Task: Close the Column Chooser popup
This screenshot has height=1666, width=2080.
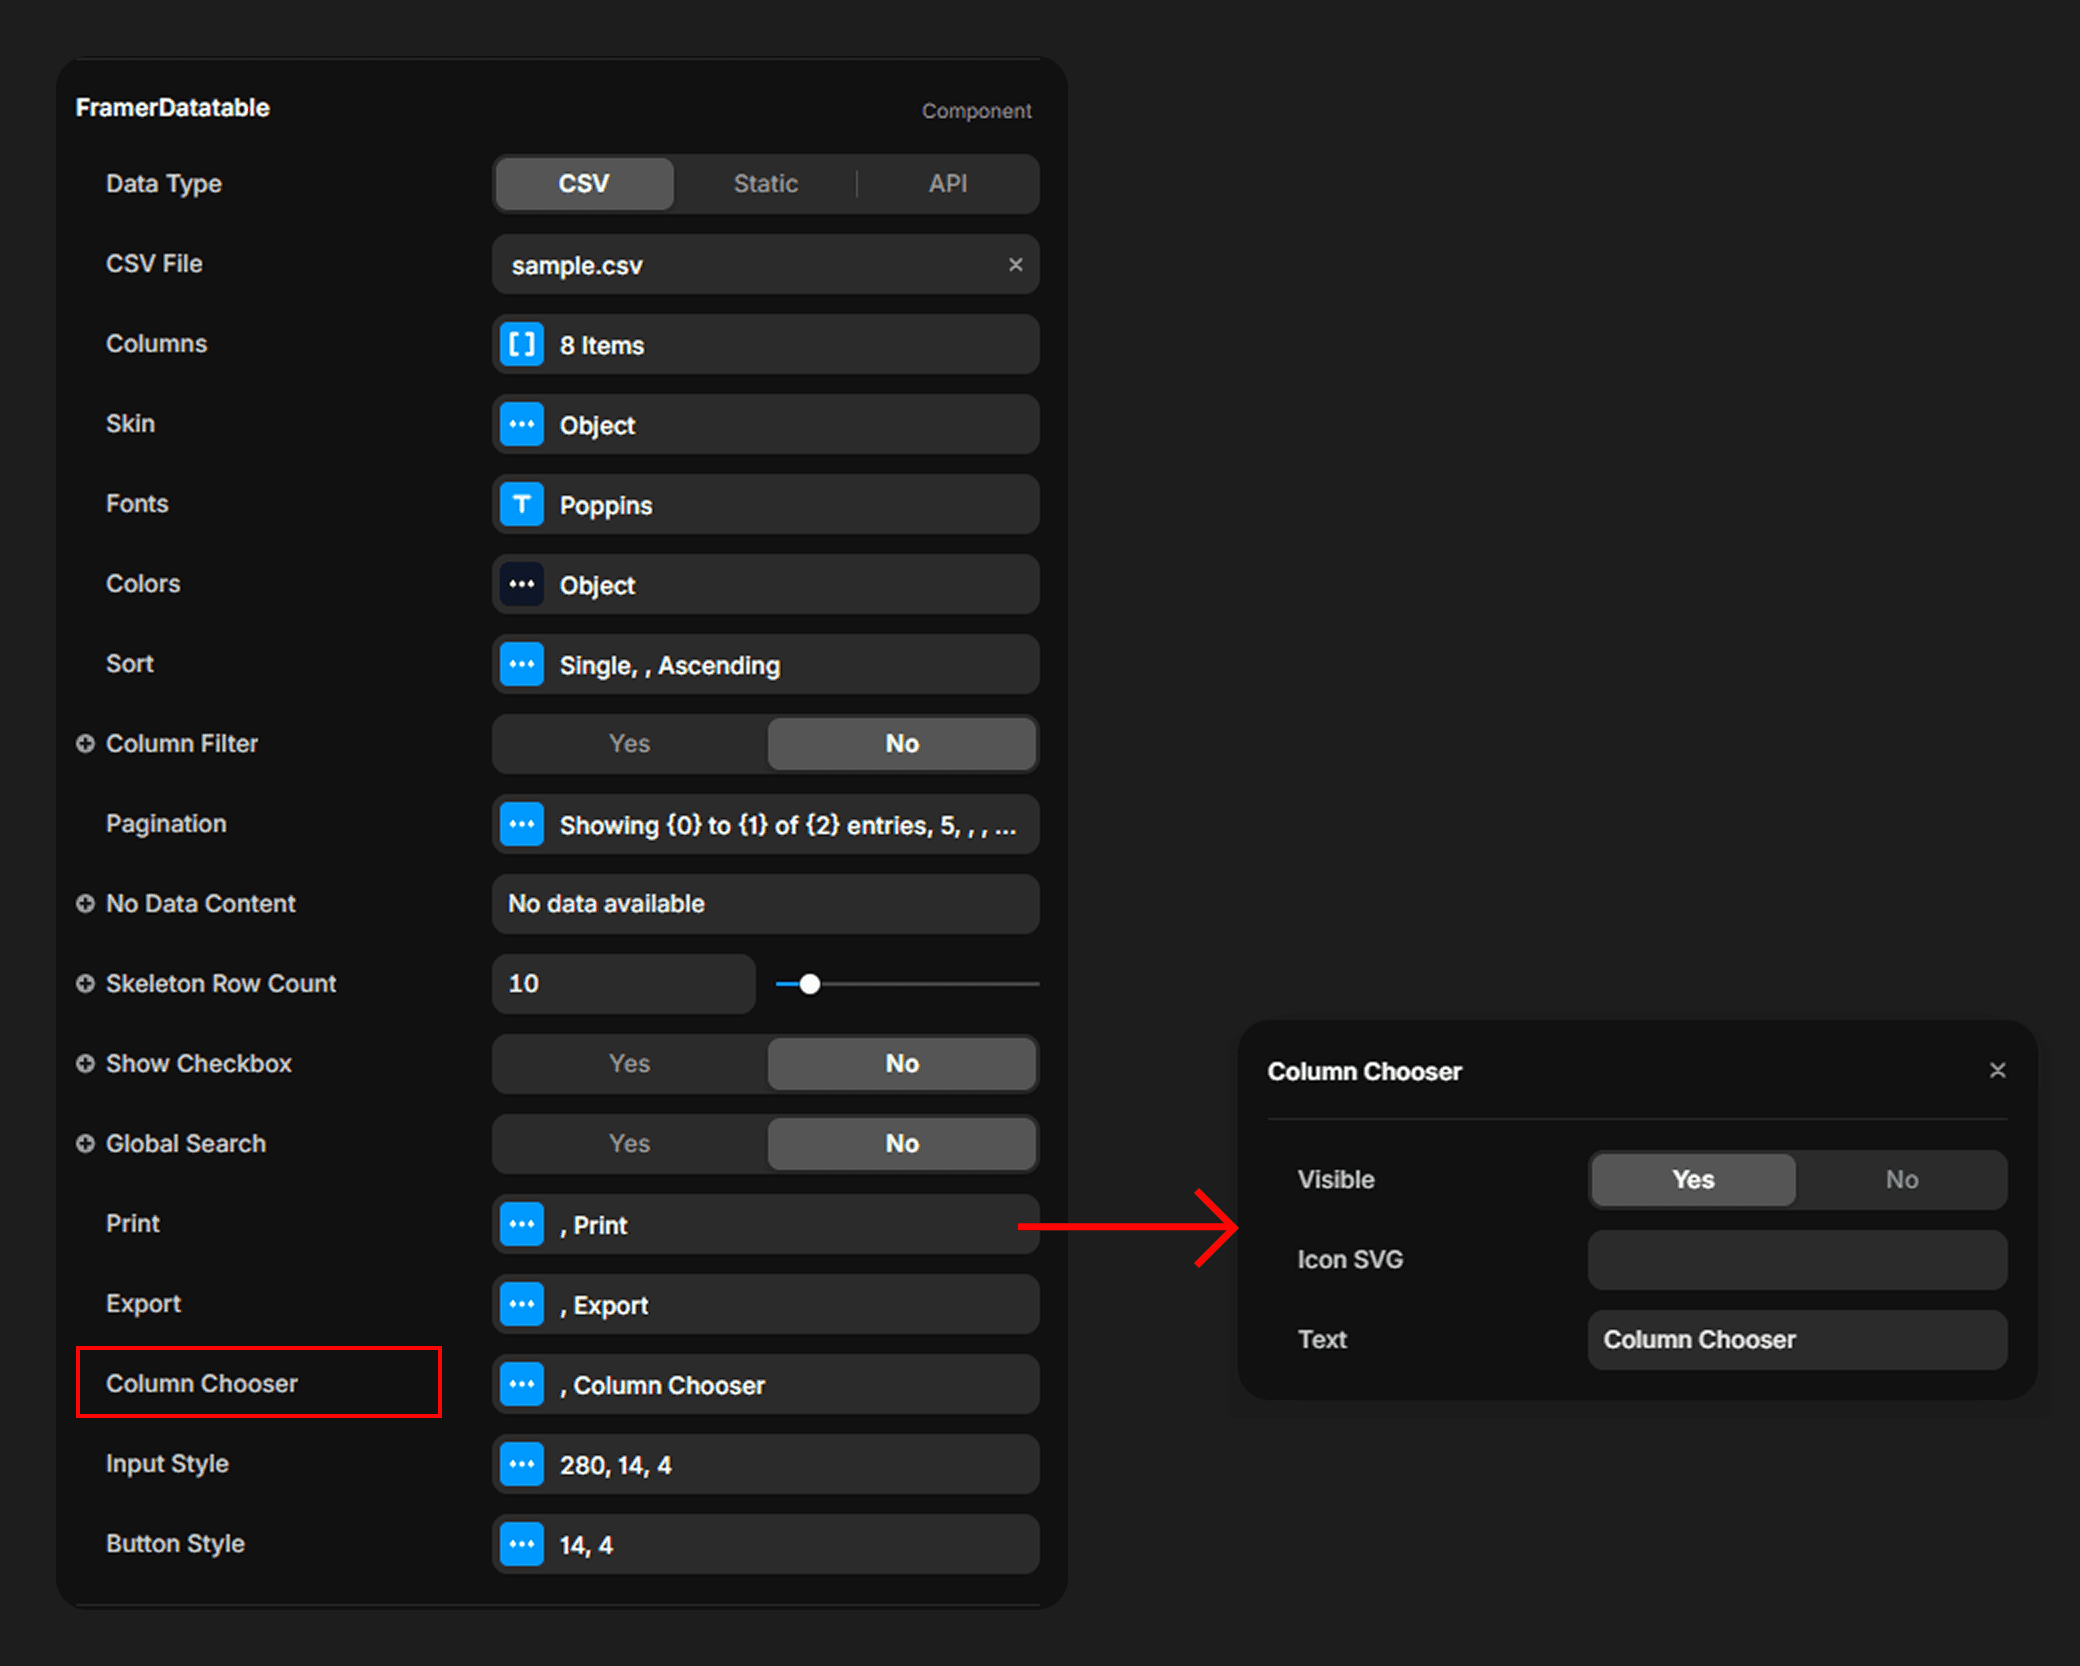Action: pos(1997,1071)
